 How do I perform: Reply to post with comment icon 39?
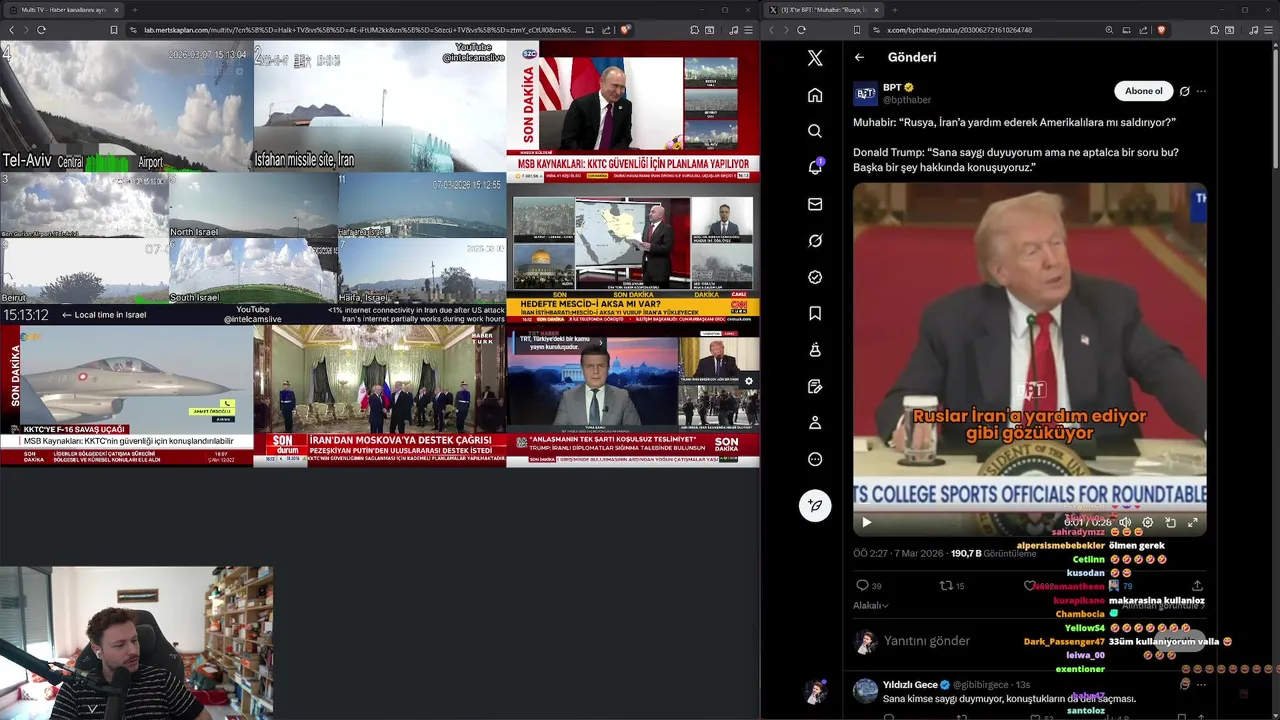tap(869, 586)
